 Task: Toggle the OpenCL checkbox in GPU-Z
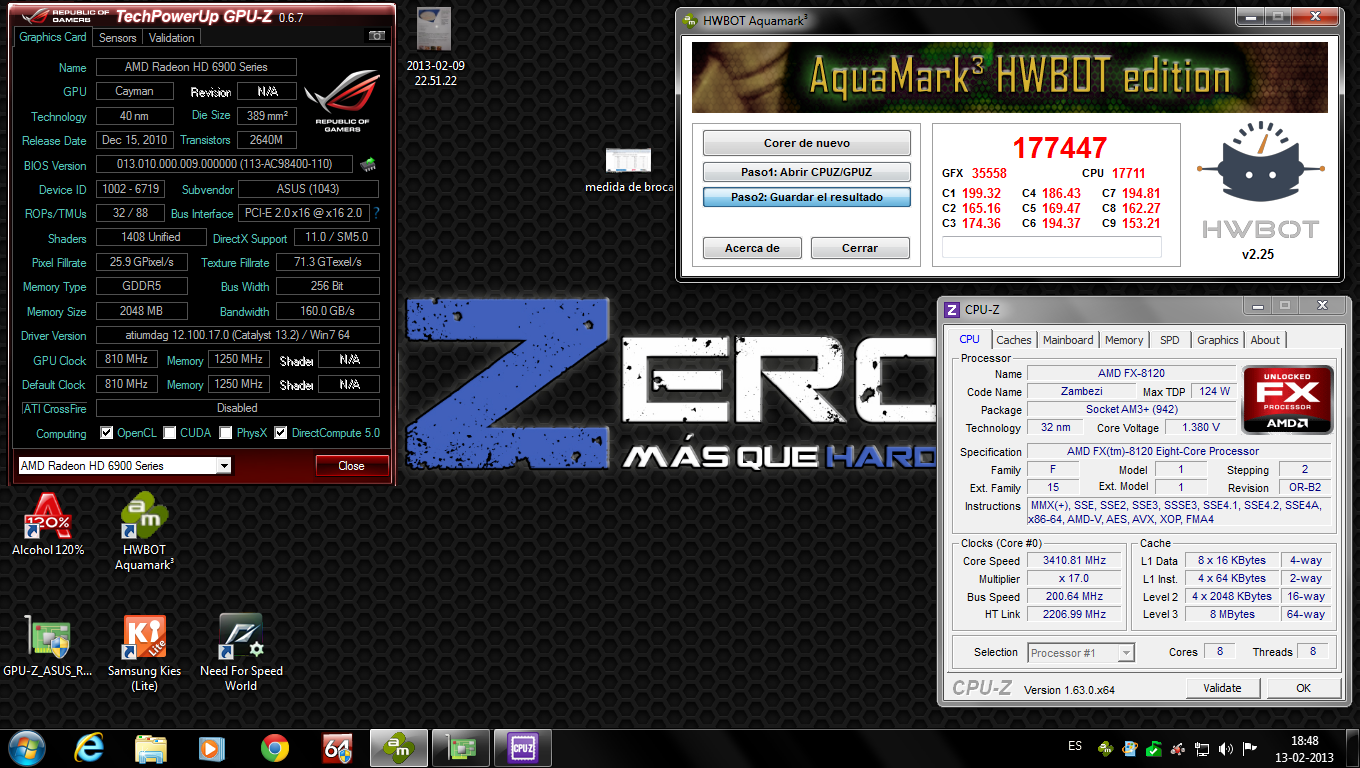point(107,433)
